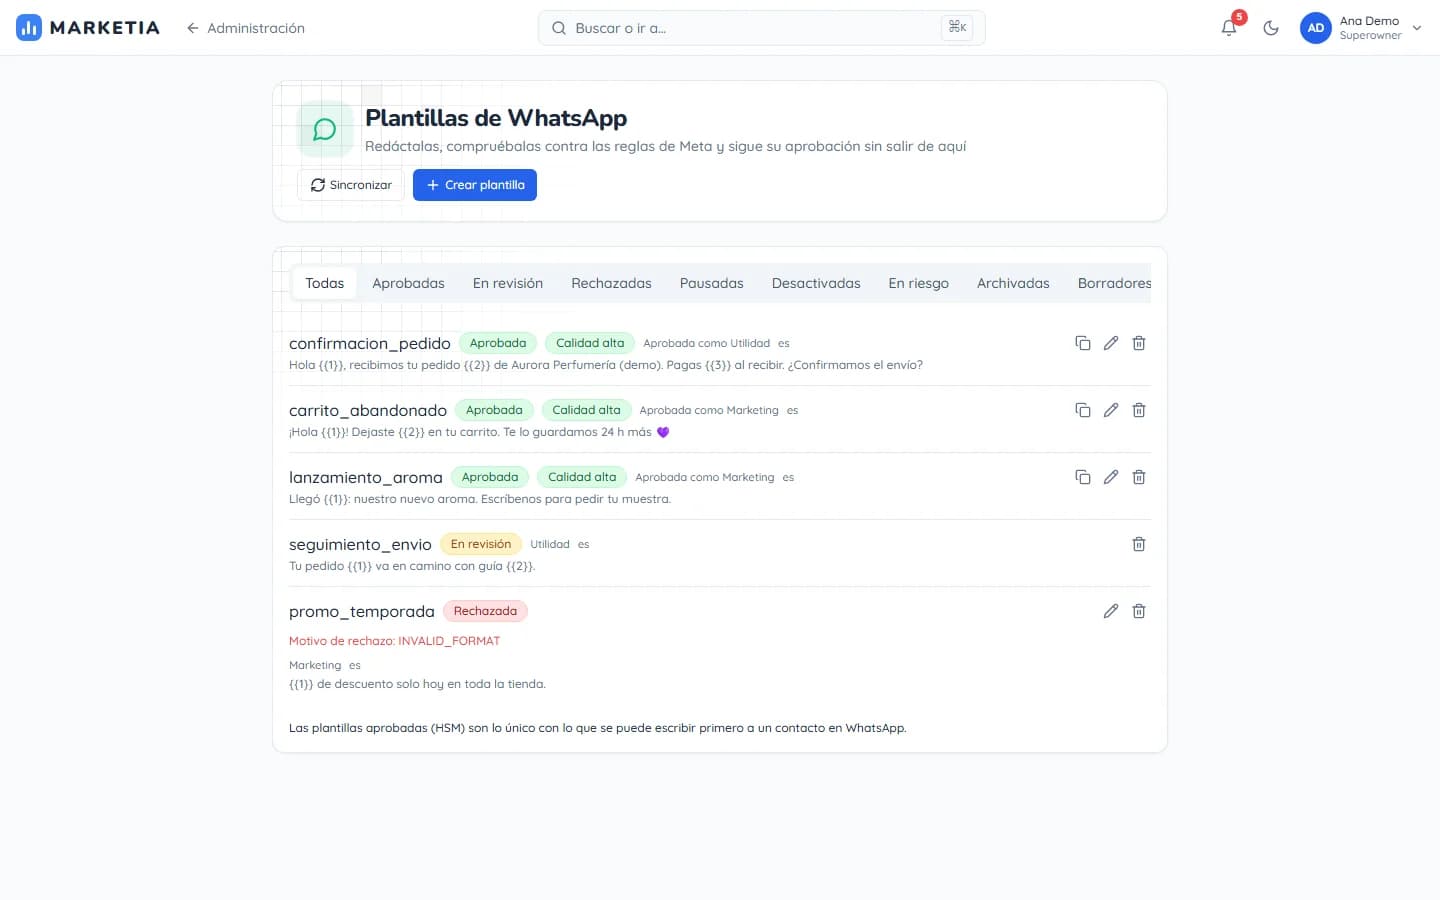The width and height of the screenshot is (1440, 900).
Task: Click the confirmacion_pedido template name
Action: pos(370,343)
